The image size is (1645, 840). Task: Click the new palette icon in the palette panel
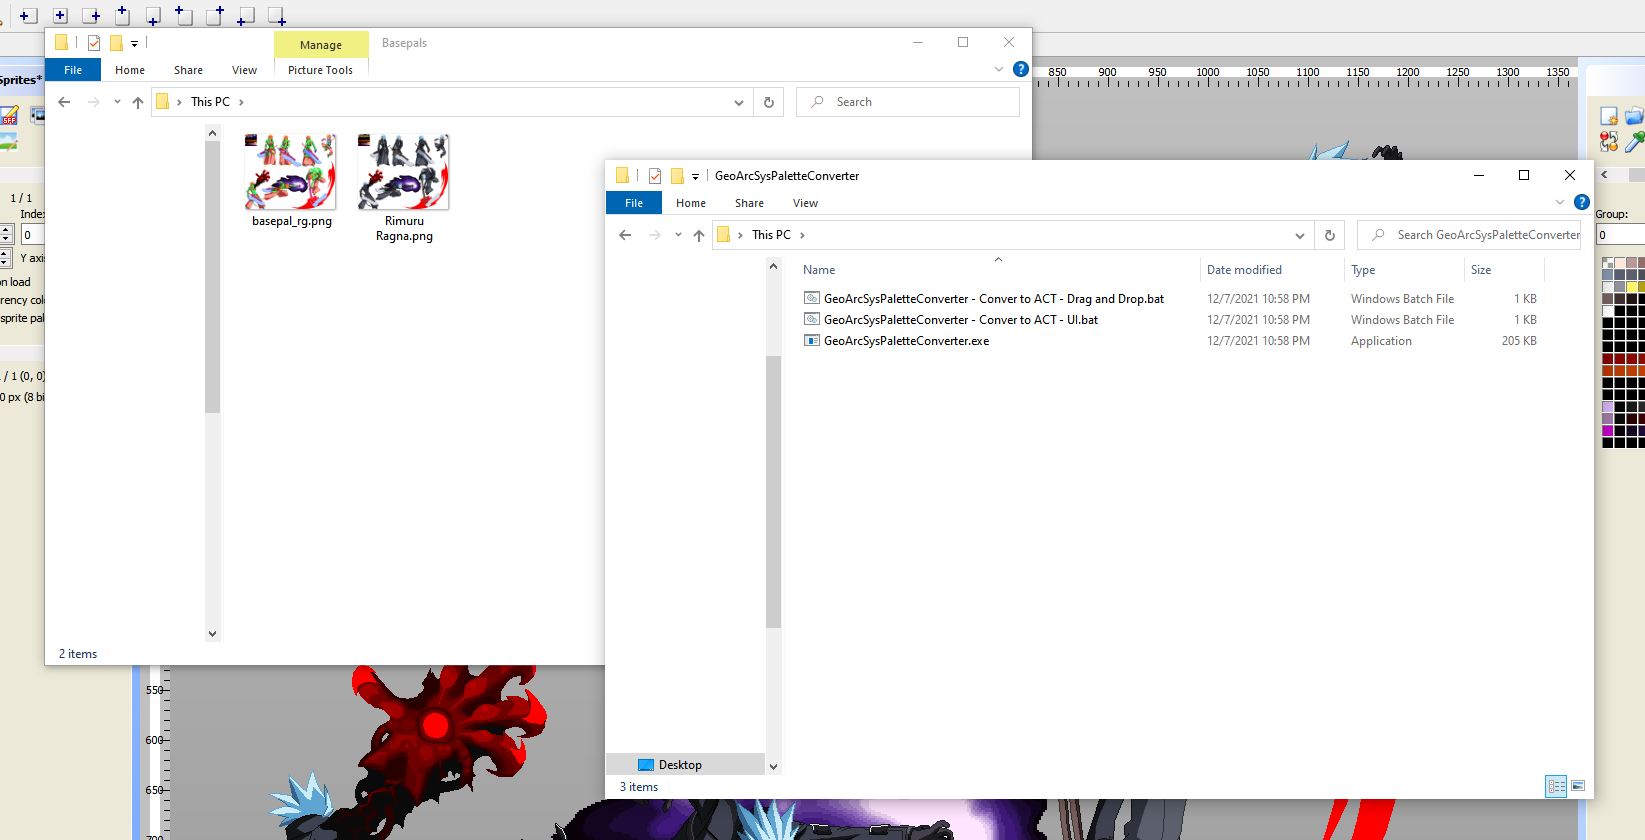point(1609,116)
